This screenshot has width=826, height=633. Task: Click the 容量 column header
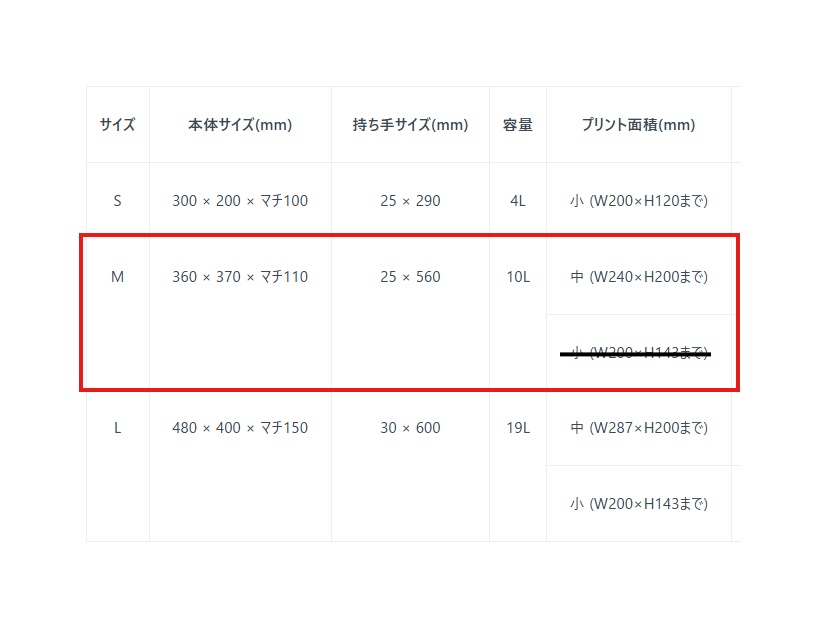pyautogui.click(x=517, y=125)
